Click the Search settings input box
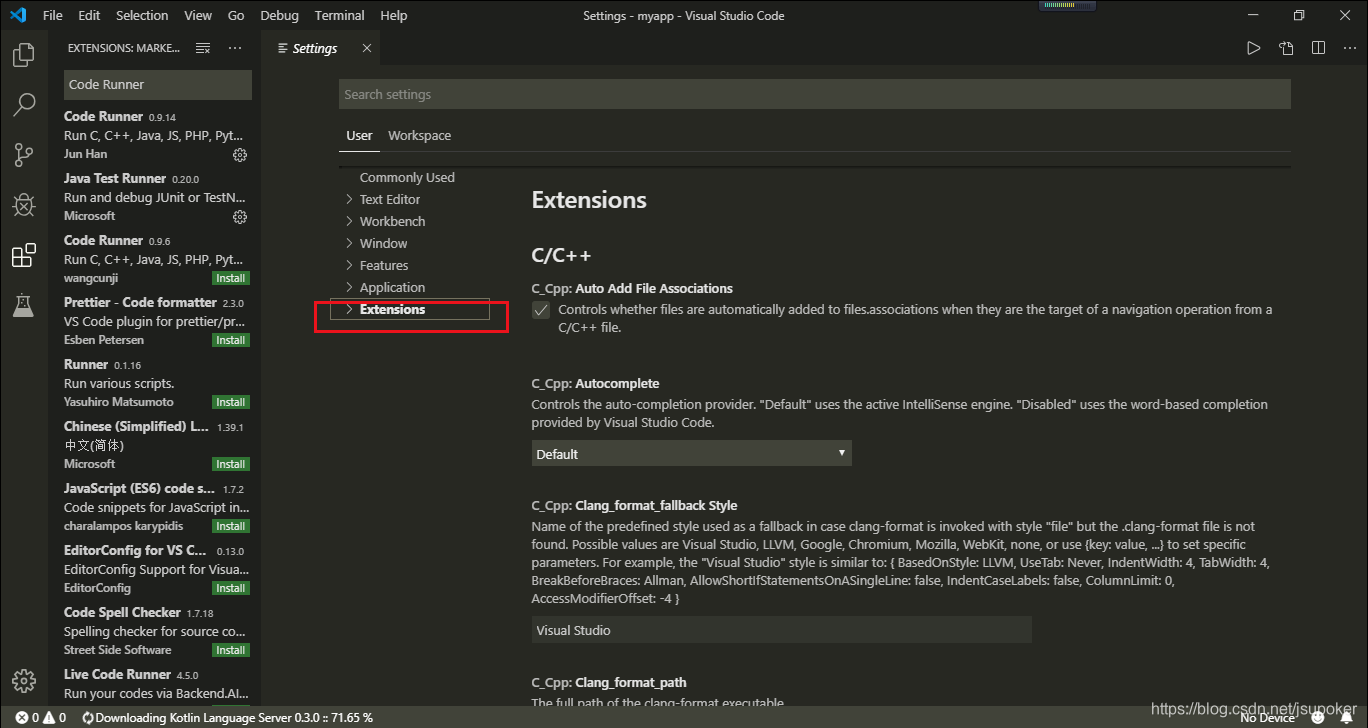 (814, 94)
